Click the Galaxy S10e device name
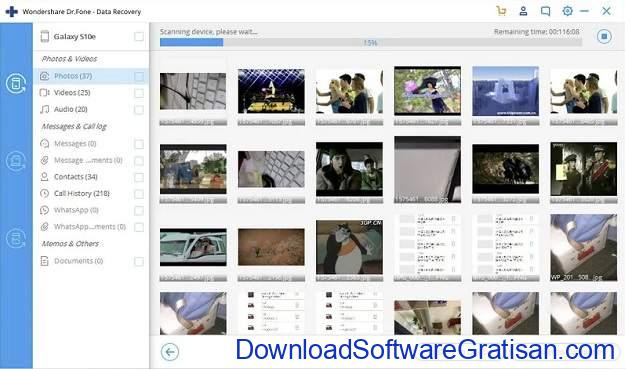The width and height of the screenshot is (625, 369). tap(75, 37)
